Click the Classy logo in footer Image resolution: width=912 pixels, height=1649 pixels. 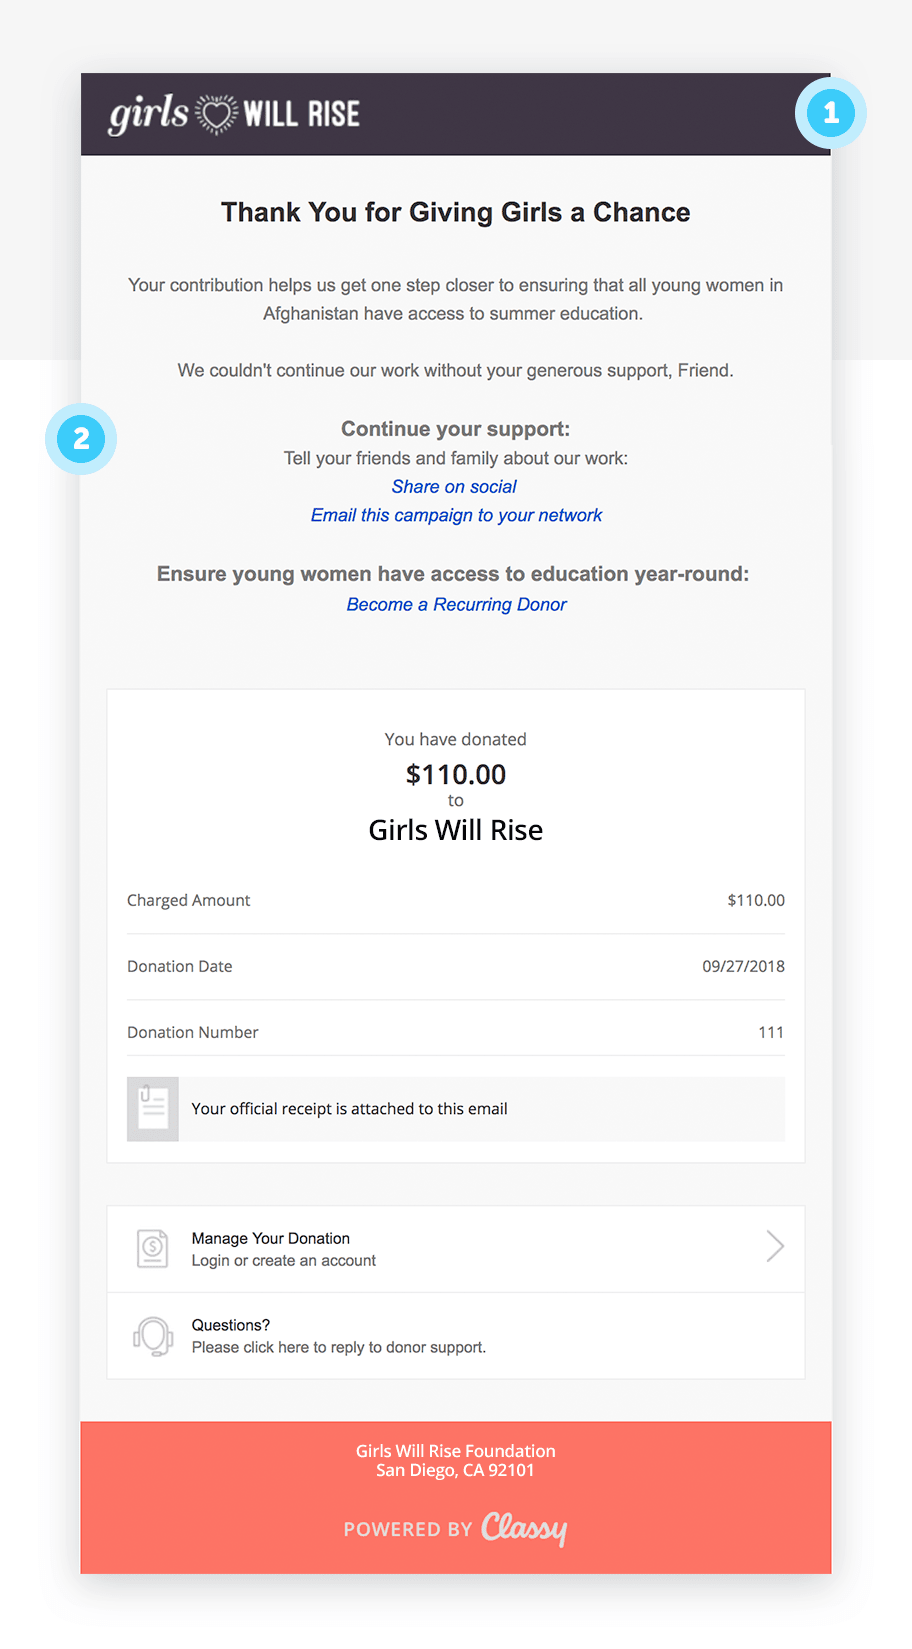coord(524,1528)
